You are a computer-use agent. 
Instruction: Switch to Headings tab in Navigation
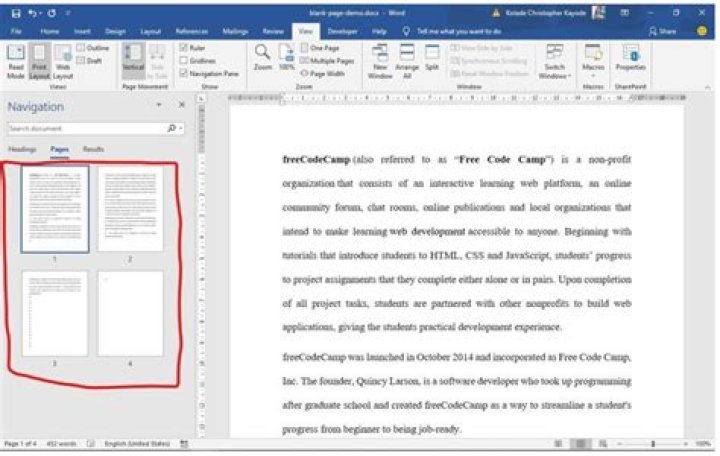pos(23,149)
